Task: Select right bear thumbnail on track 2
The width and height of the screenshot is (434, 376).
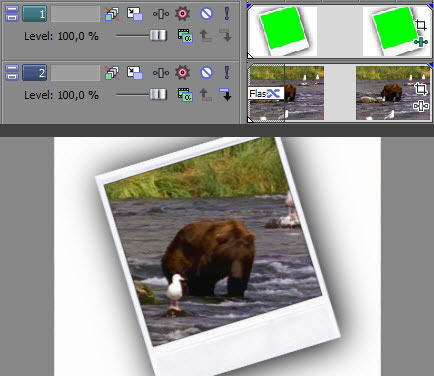Action: (x=393, y=93)
